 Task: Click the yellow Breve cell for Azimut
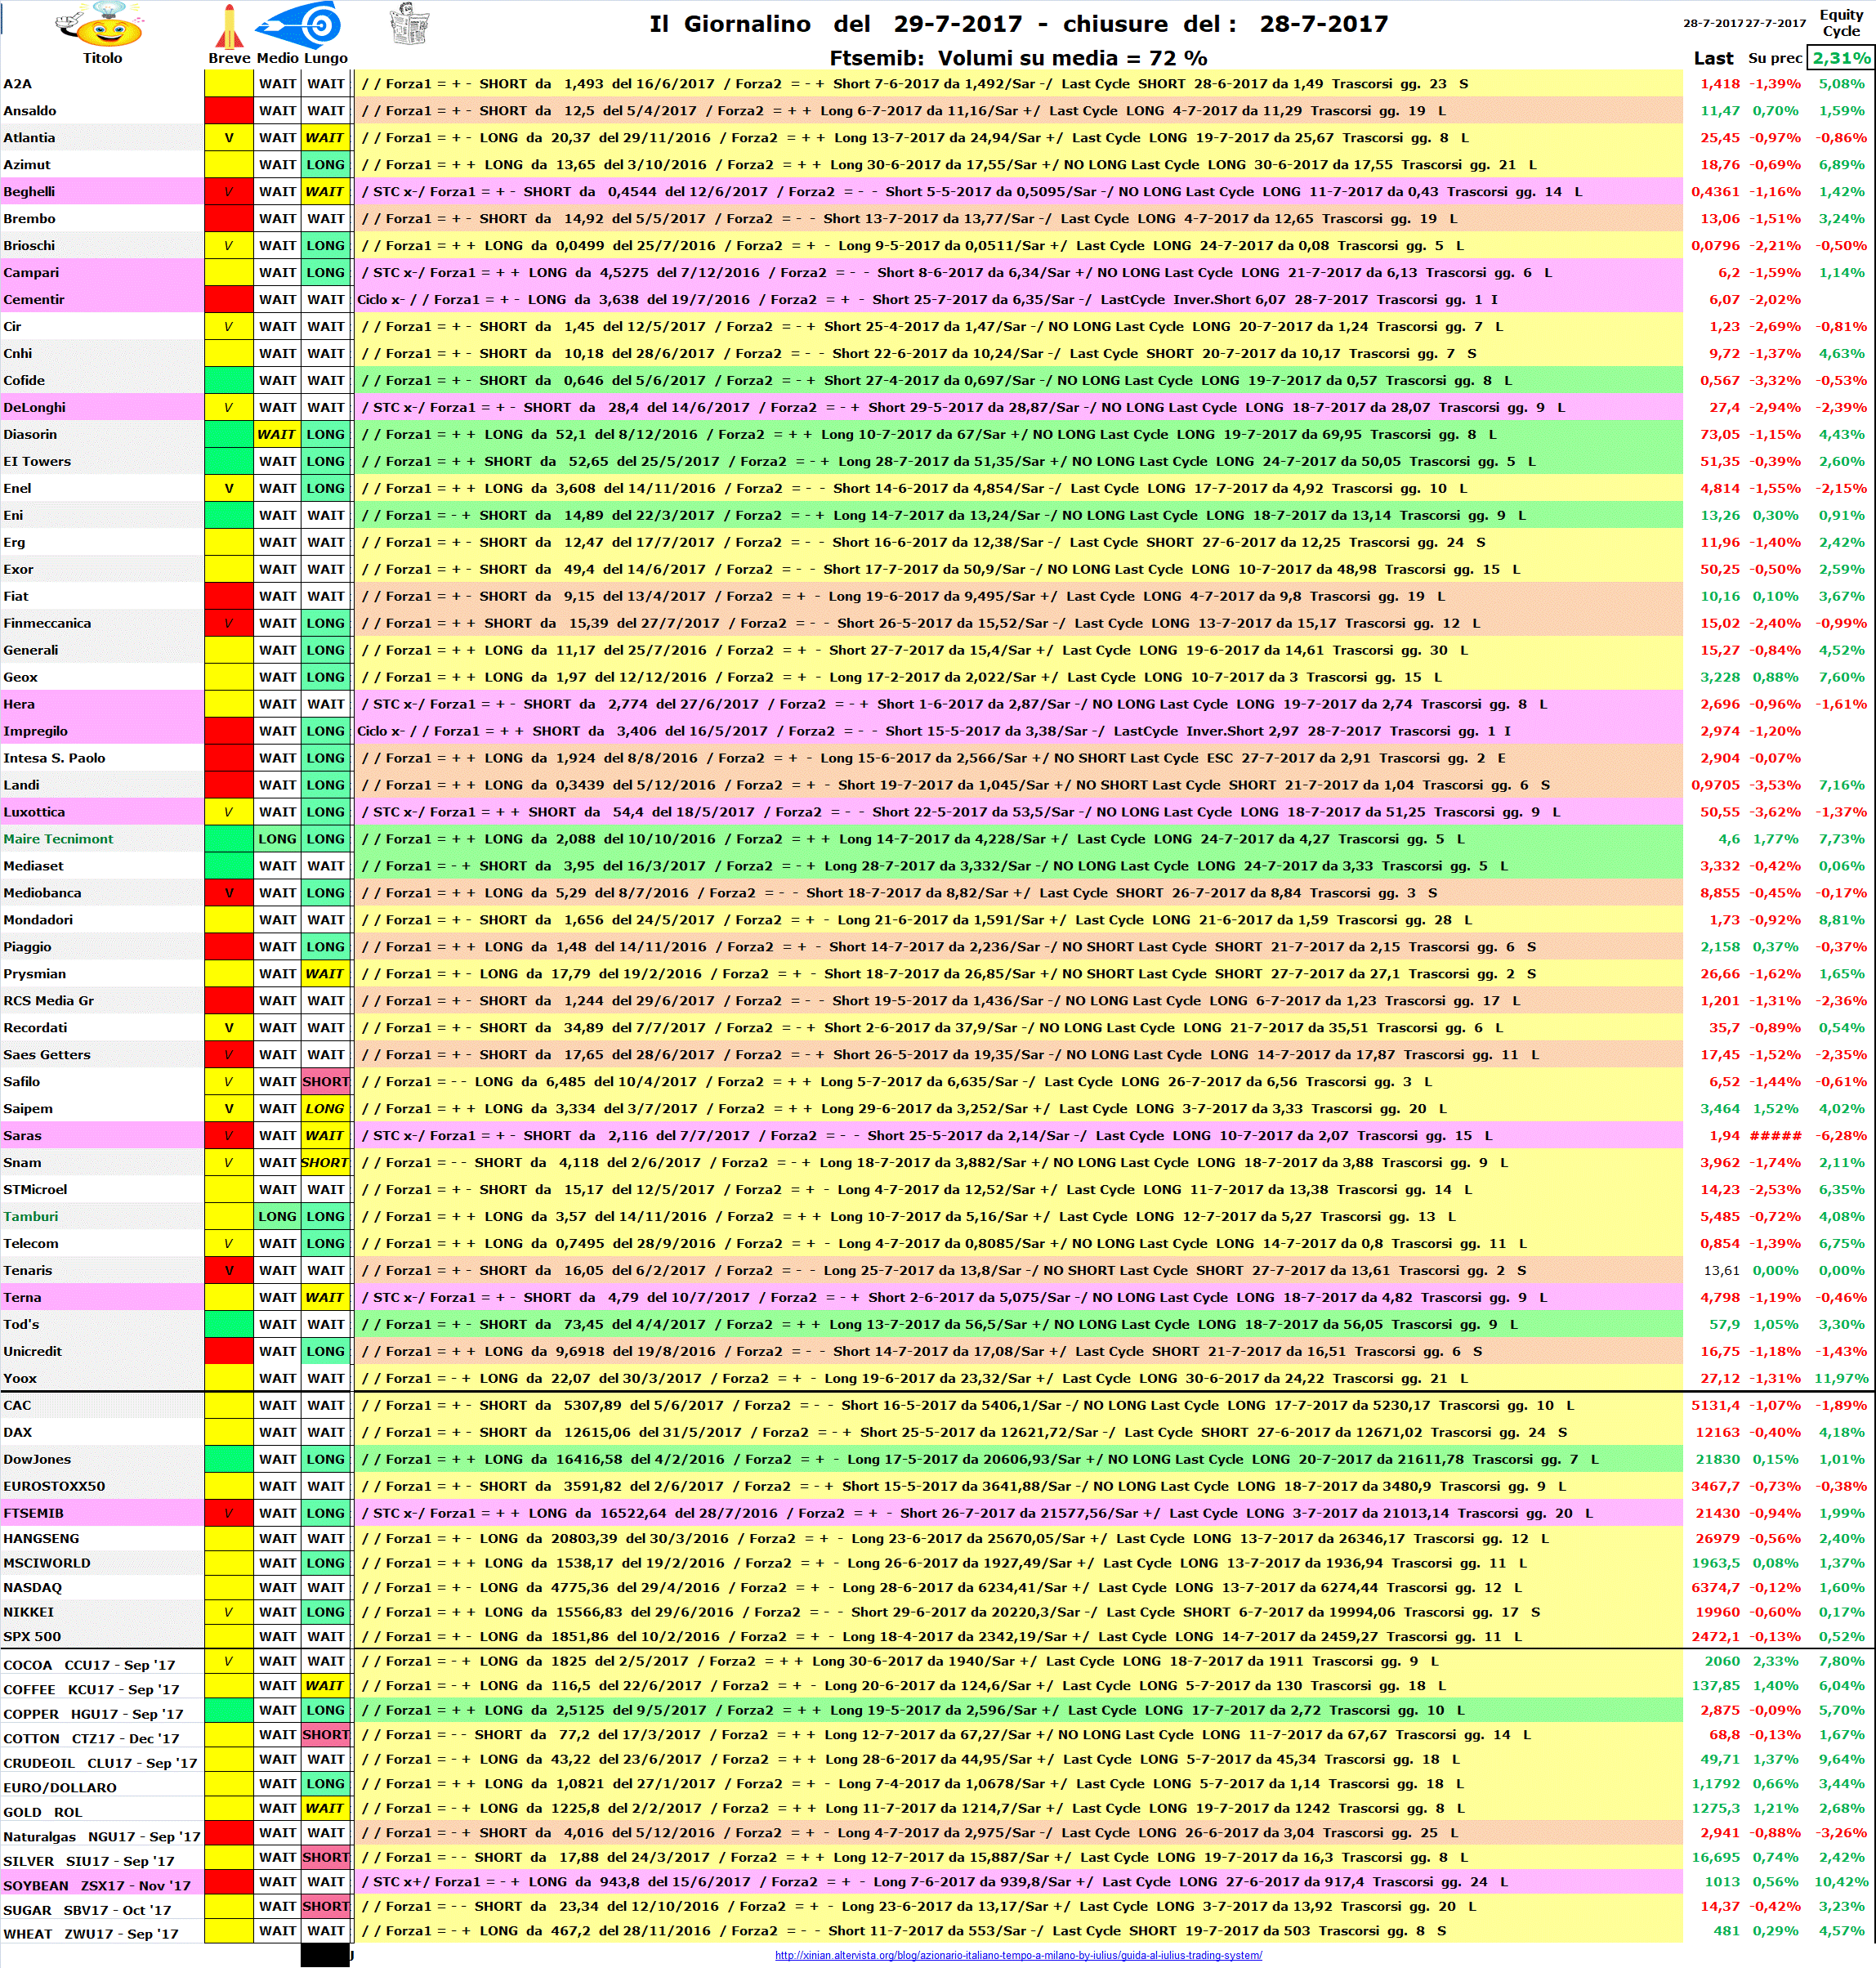229,165
